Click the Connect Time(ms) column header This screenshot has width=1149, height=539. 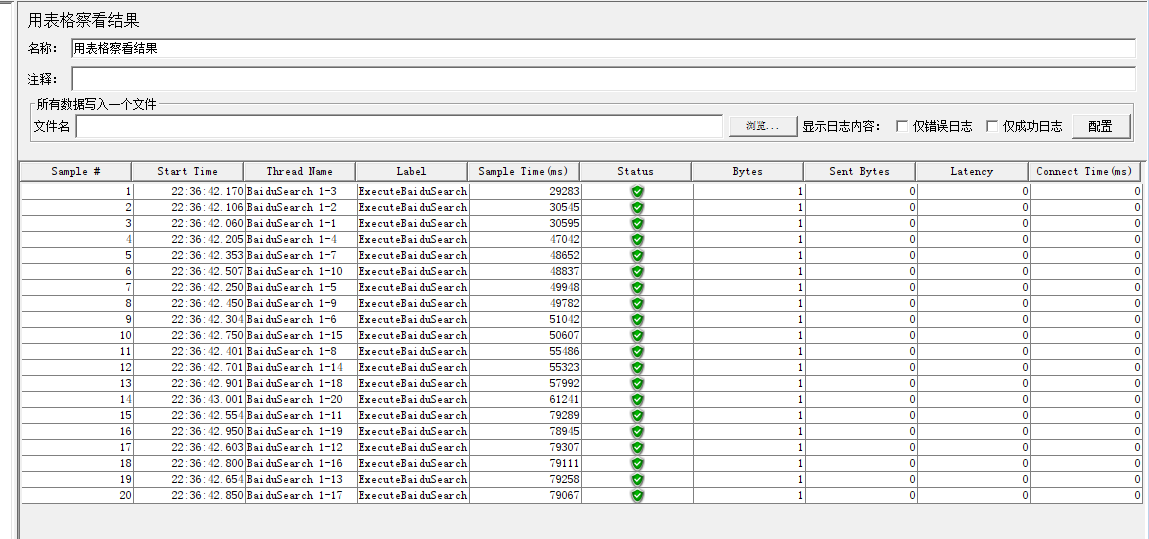click(1085, 171)
